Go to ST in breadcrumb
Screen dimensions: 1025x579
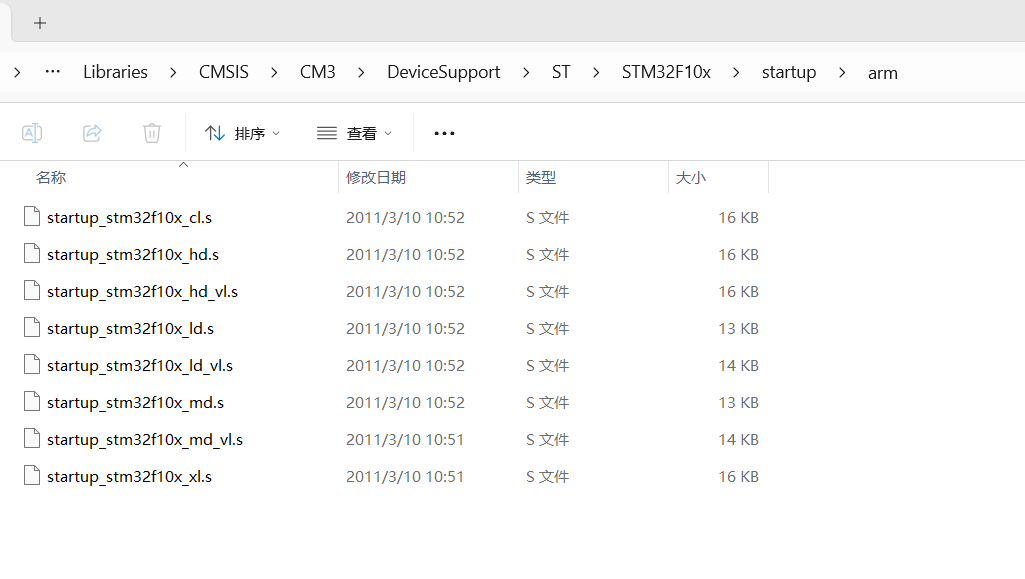point(561,72)
